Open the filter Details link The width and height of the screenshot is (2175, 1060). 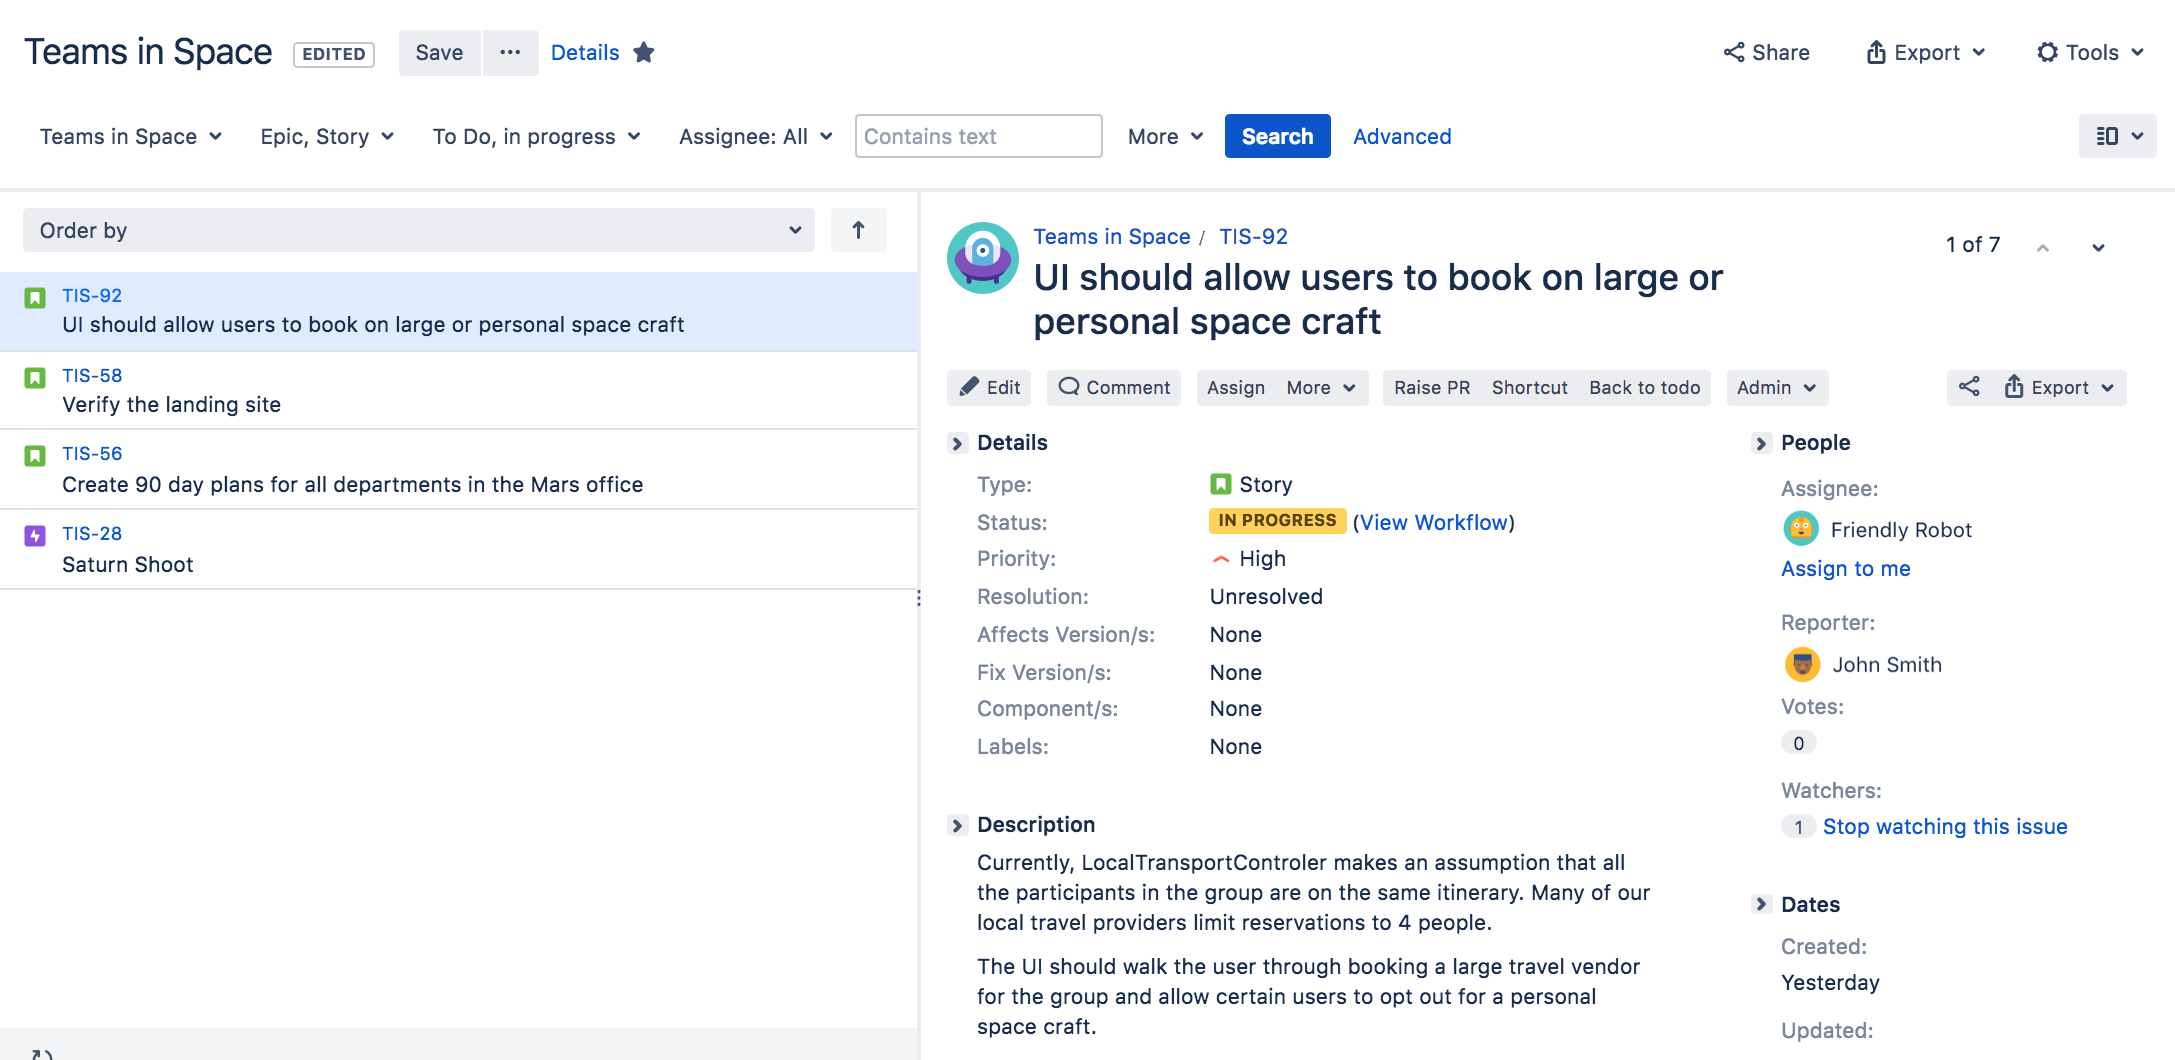click(x=585, y=52)
